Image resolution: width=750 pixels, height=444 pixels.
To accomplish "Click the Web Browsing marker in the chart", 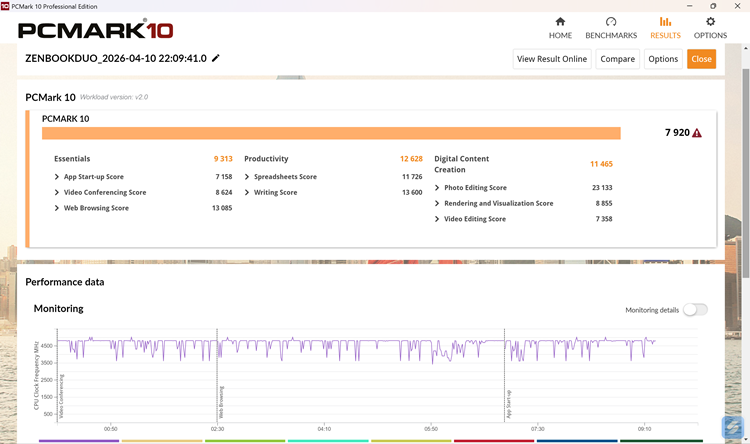I will click(221, 402).
